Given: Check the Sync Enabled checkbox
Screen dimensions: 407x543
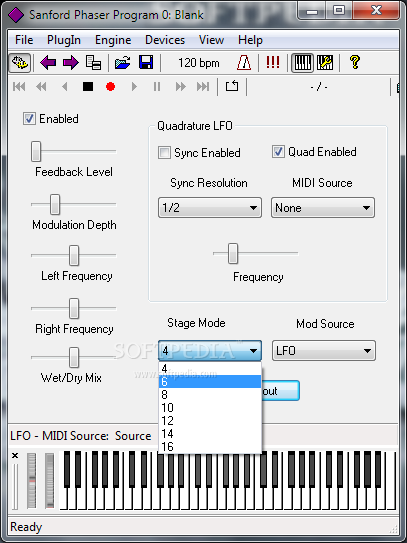Looking at the screenshot, I should coord(164,152).
